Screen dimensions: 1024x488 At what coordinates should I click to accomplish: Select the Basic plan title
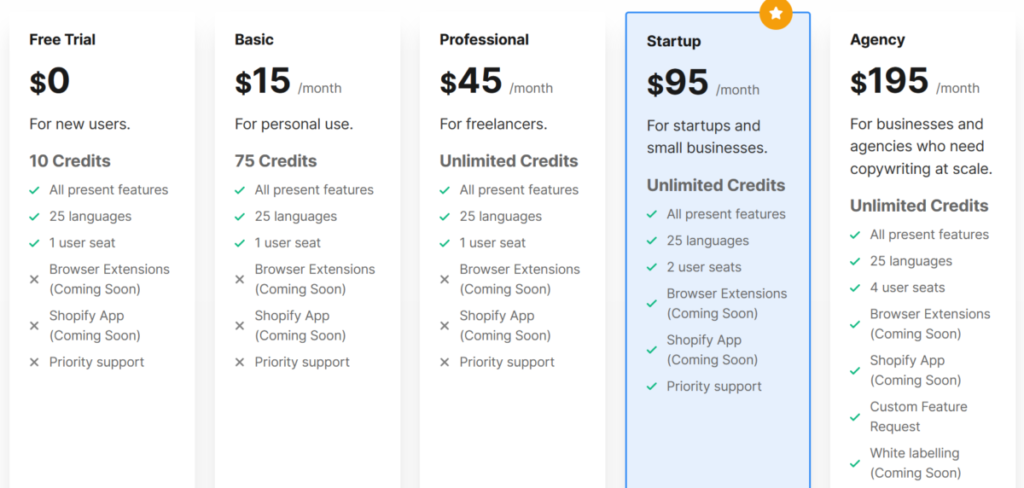(x=254, y=40)
